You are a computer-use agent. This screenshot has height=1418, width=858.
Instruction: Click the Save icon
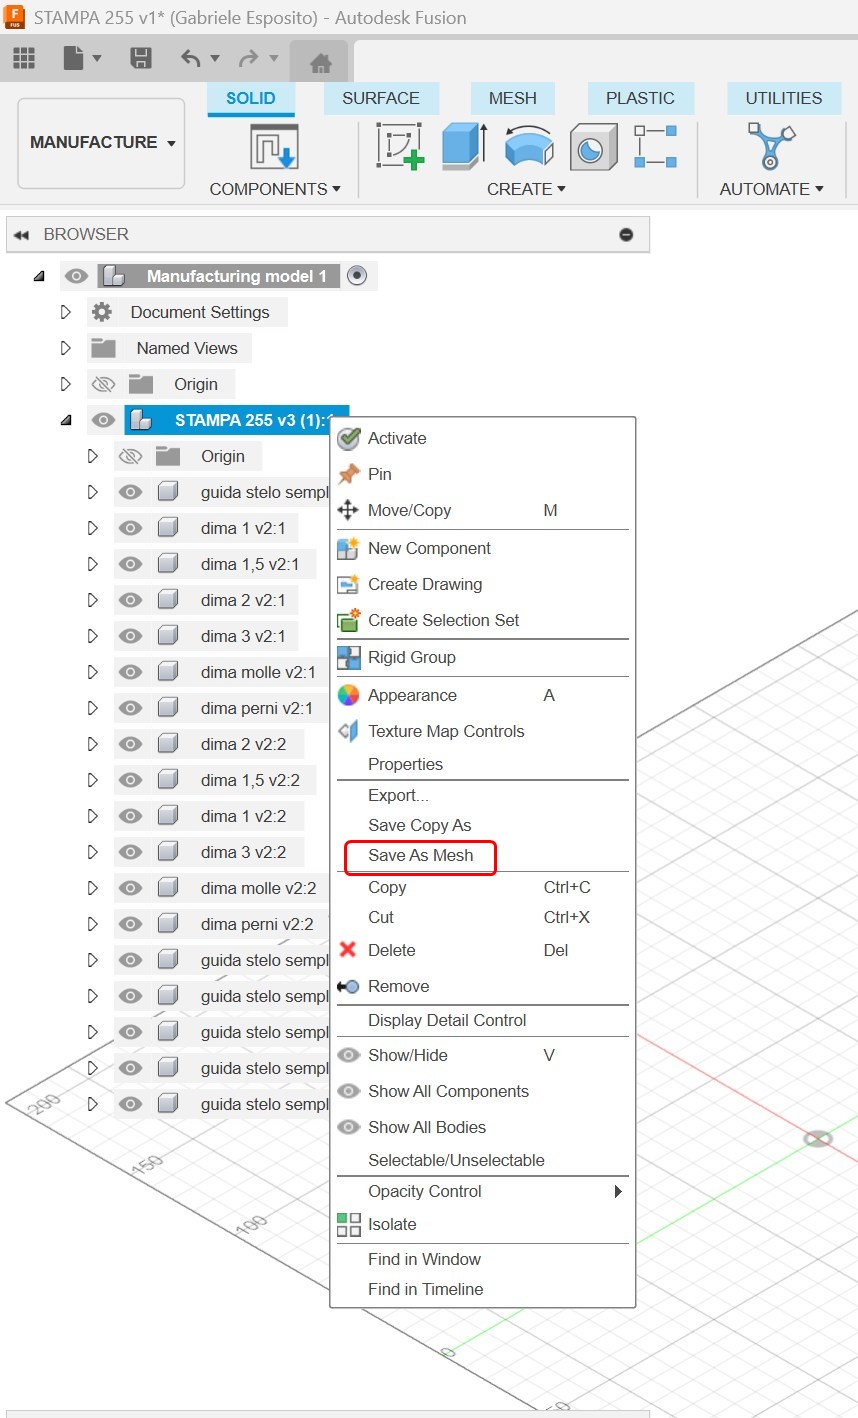click(140, 58)
